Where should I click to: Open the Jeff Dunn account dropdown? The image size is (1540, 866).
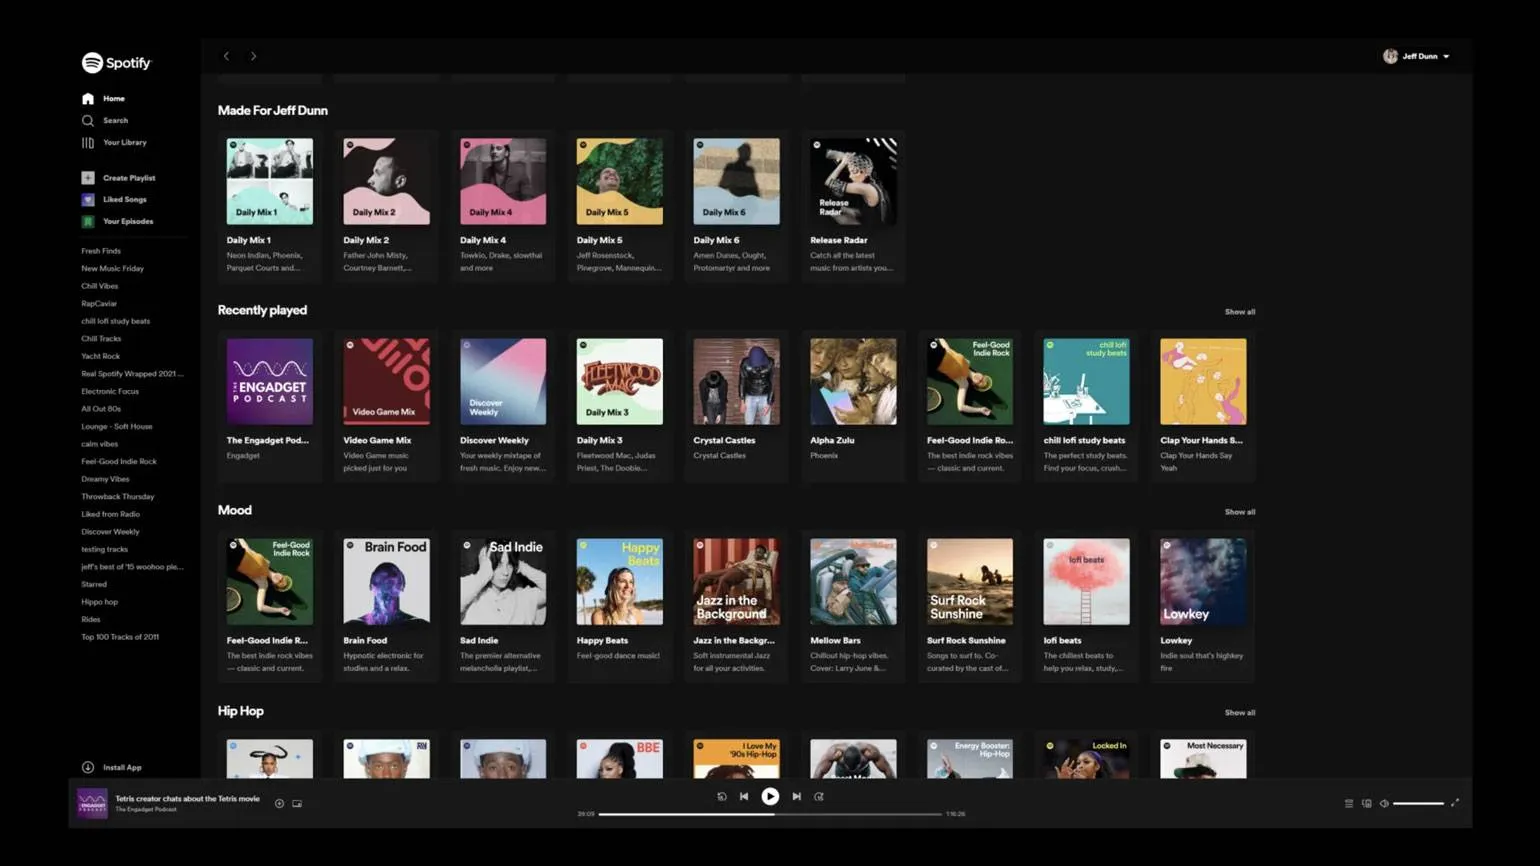coord(1416,57)
